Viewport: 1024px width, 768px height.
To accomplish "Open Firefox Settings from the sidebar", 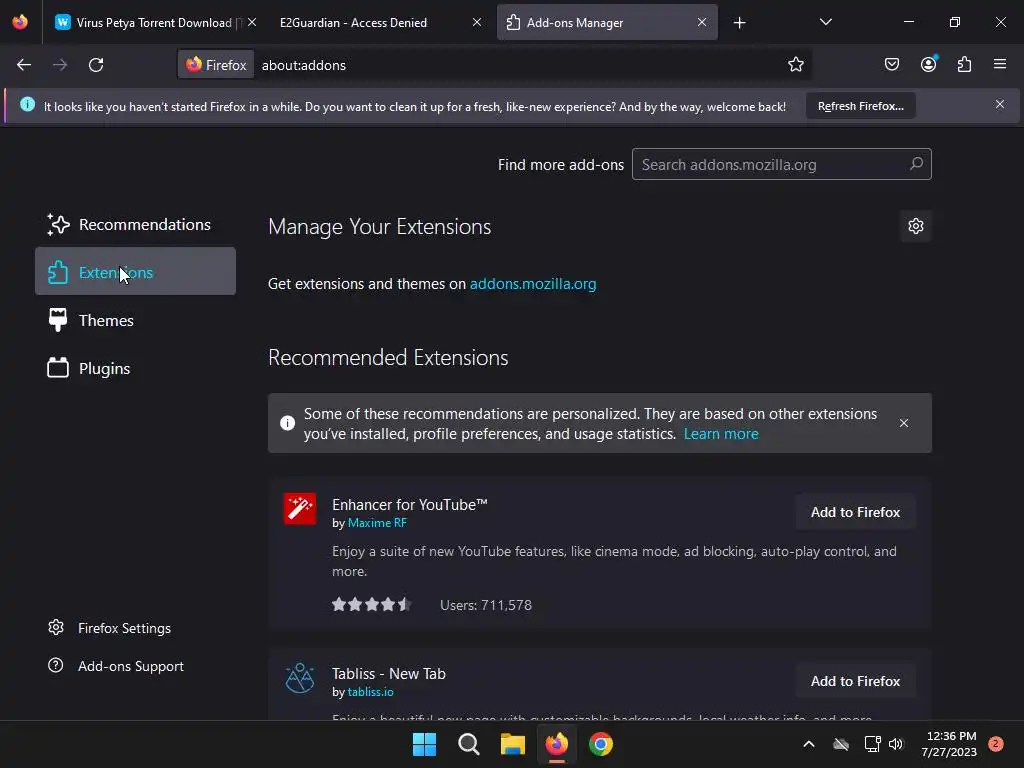I will (x=110, y=628).
